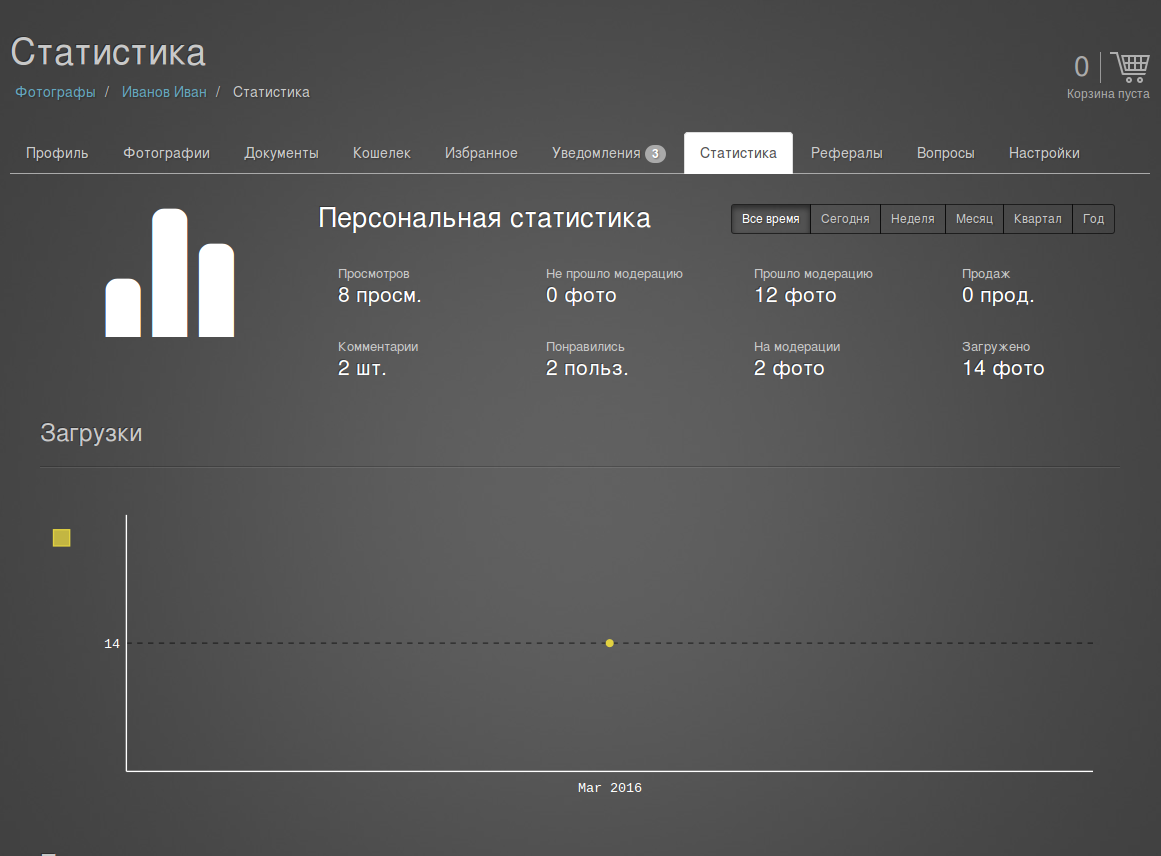Switch to the 'Рефералы' tab
This screenshot has width=1161, height=856.
[846, 153]
